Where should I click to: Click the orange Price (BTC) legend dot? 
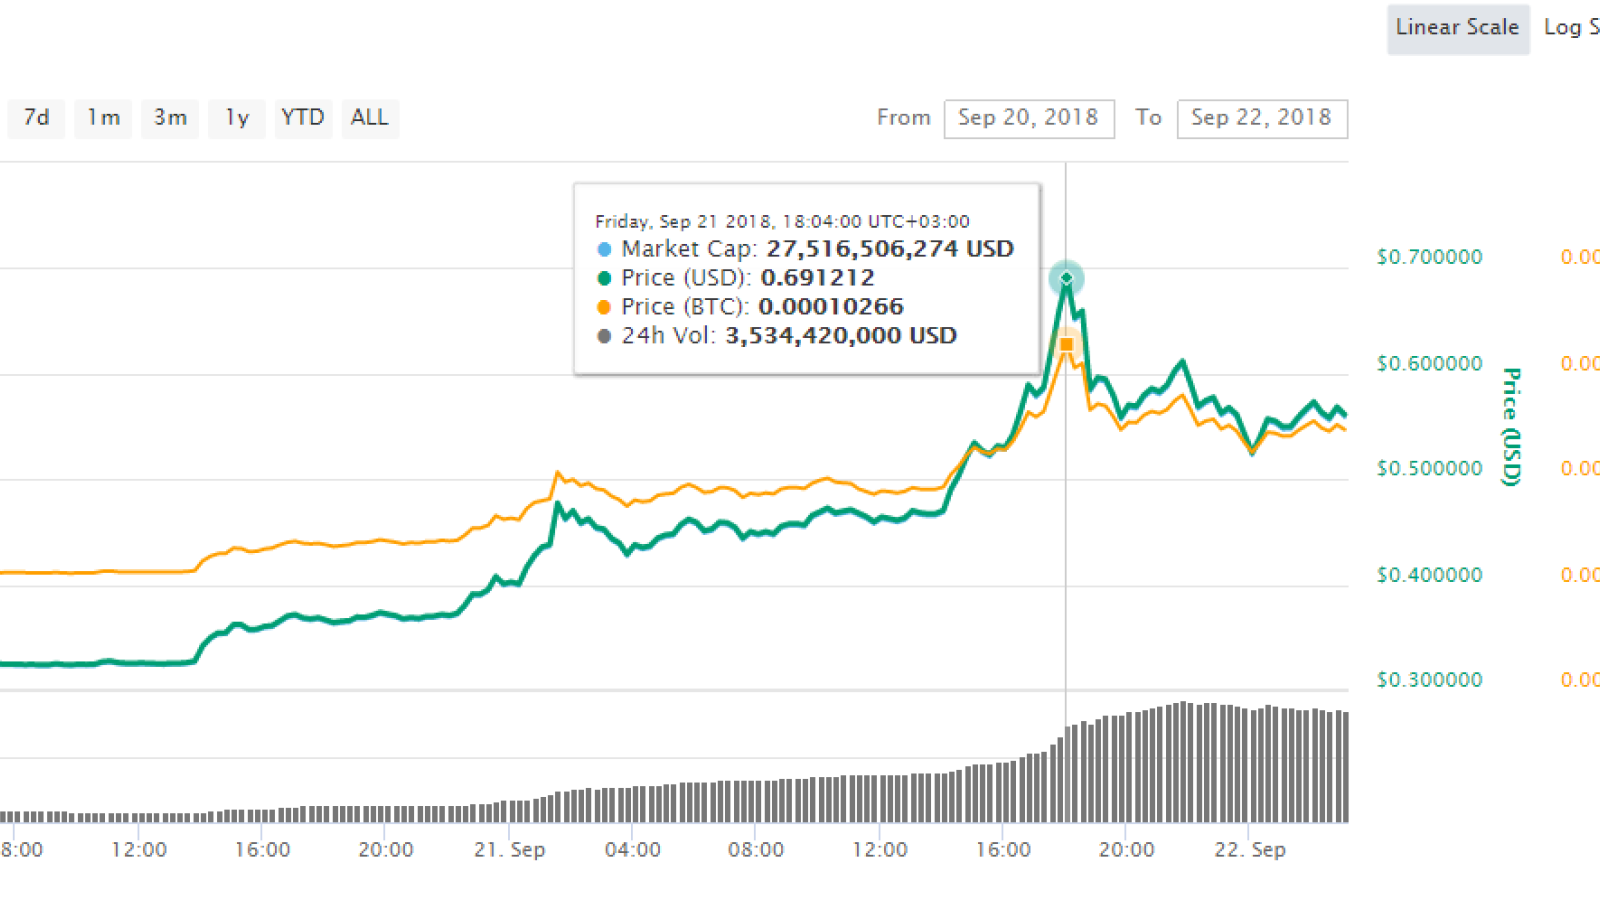pos(604,307)
